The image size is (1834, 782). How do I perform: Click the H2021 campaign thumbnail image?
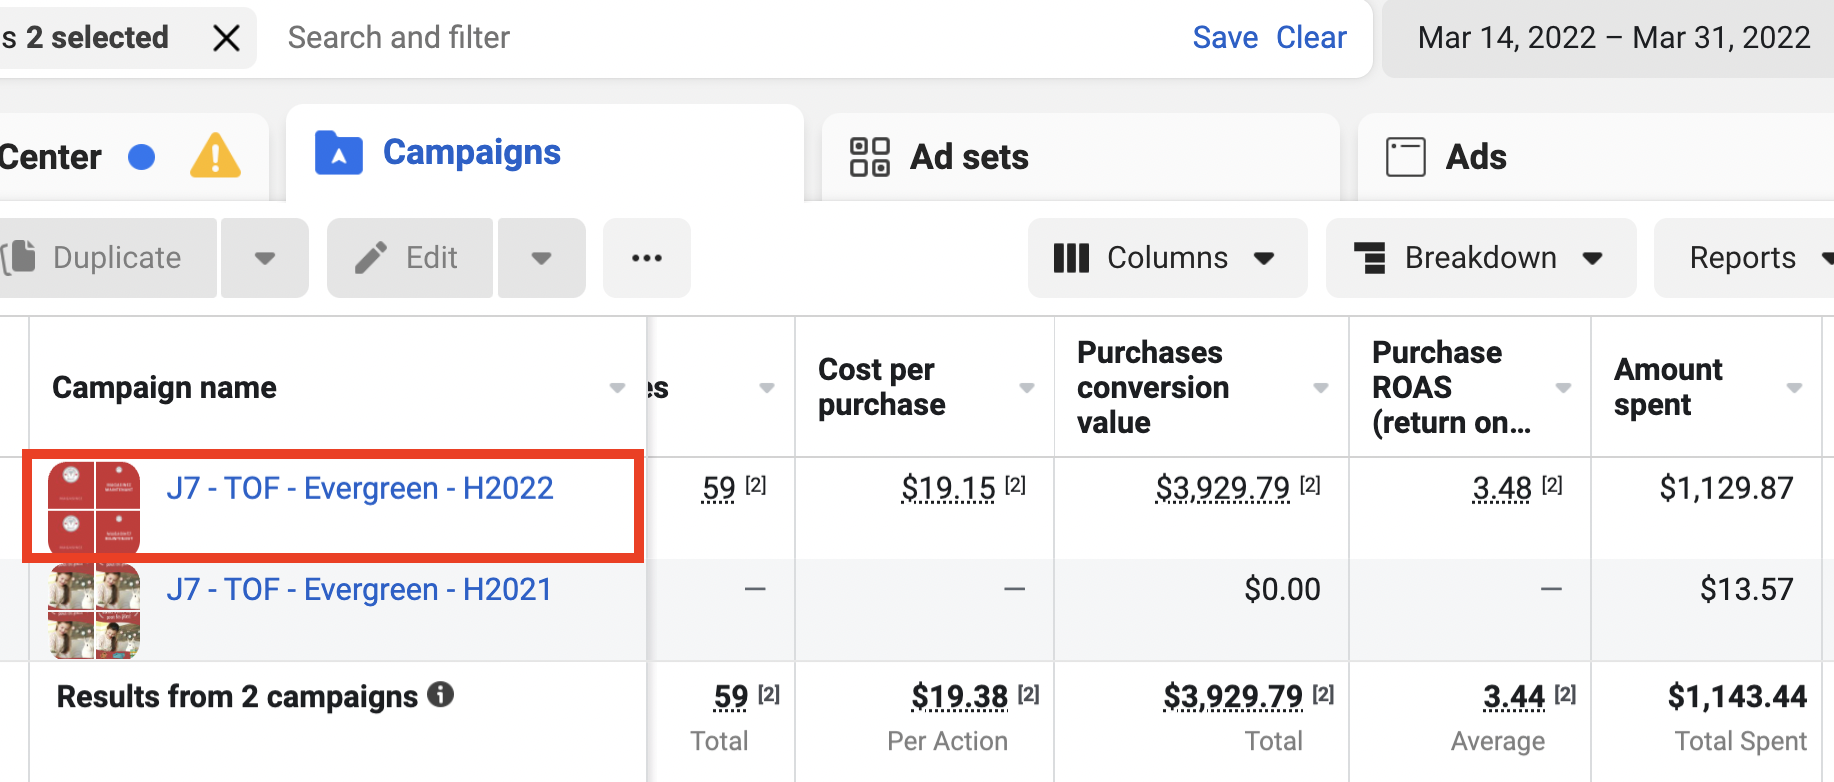point(94,611)
